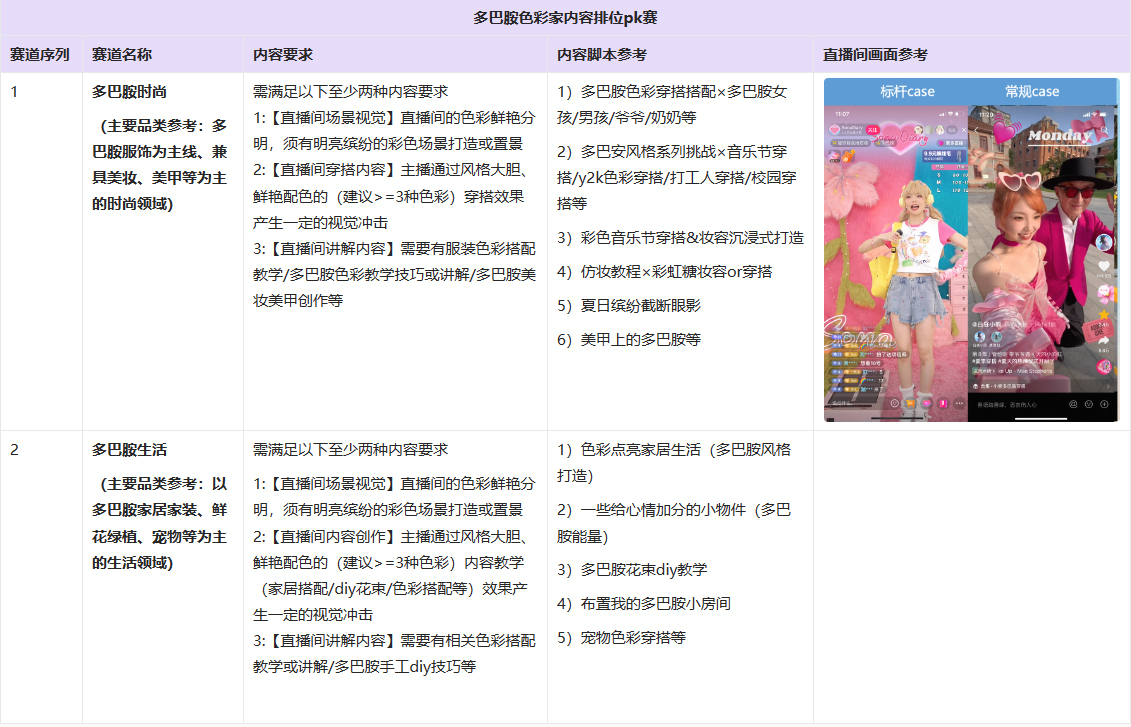
Task: Tap the emoji icon beside the livestream comment box
Action: pos(894,403)
